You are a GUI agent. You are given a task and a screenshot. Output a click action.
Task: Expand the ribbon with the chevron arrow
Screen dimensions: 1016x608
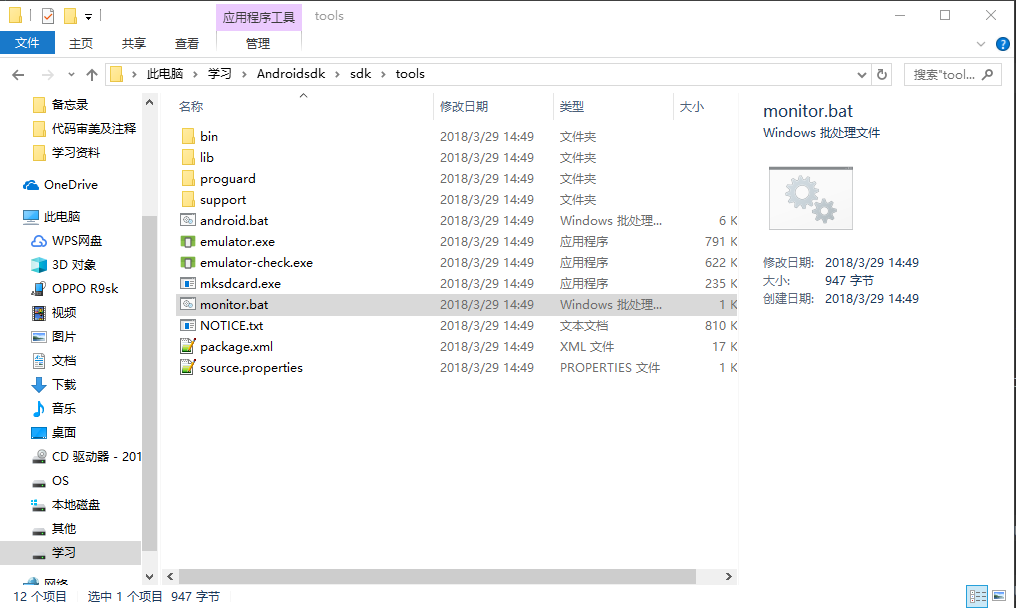click(x=980, y=44)
